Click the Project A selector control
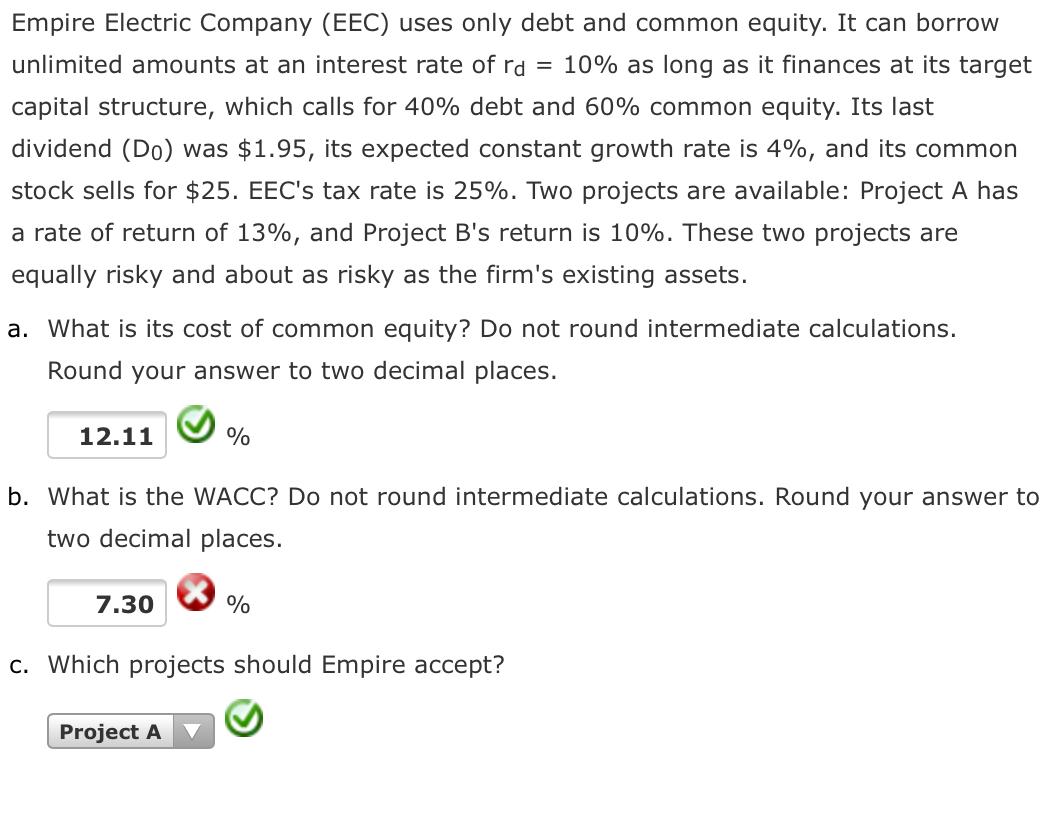 point(130,731)
